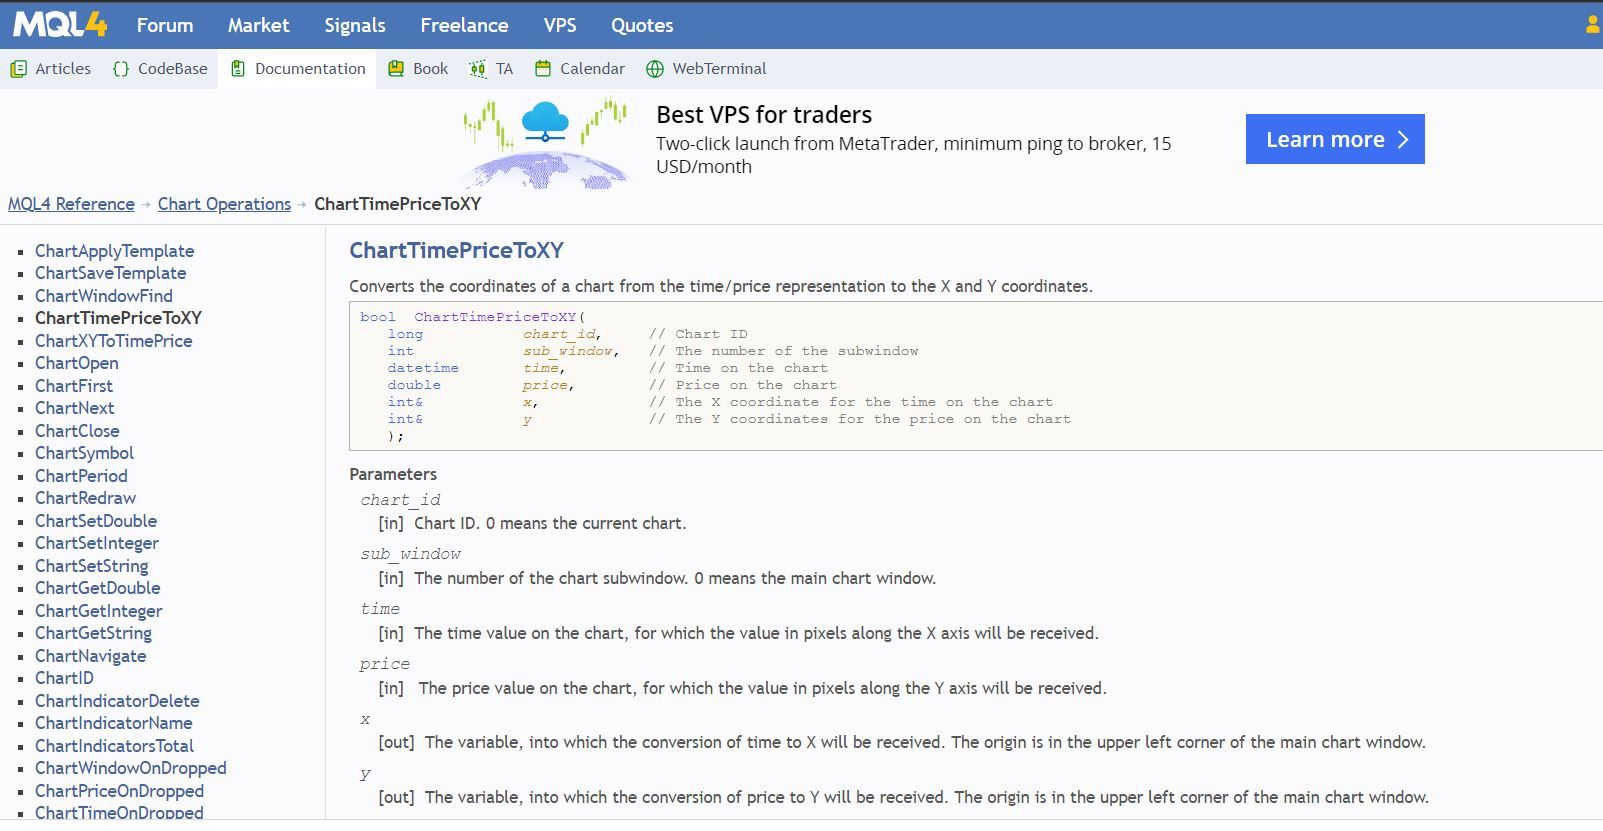Open ChartWindowOnDropped in sidebar

131,768
